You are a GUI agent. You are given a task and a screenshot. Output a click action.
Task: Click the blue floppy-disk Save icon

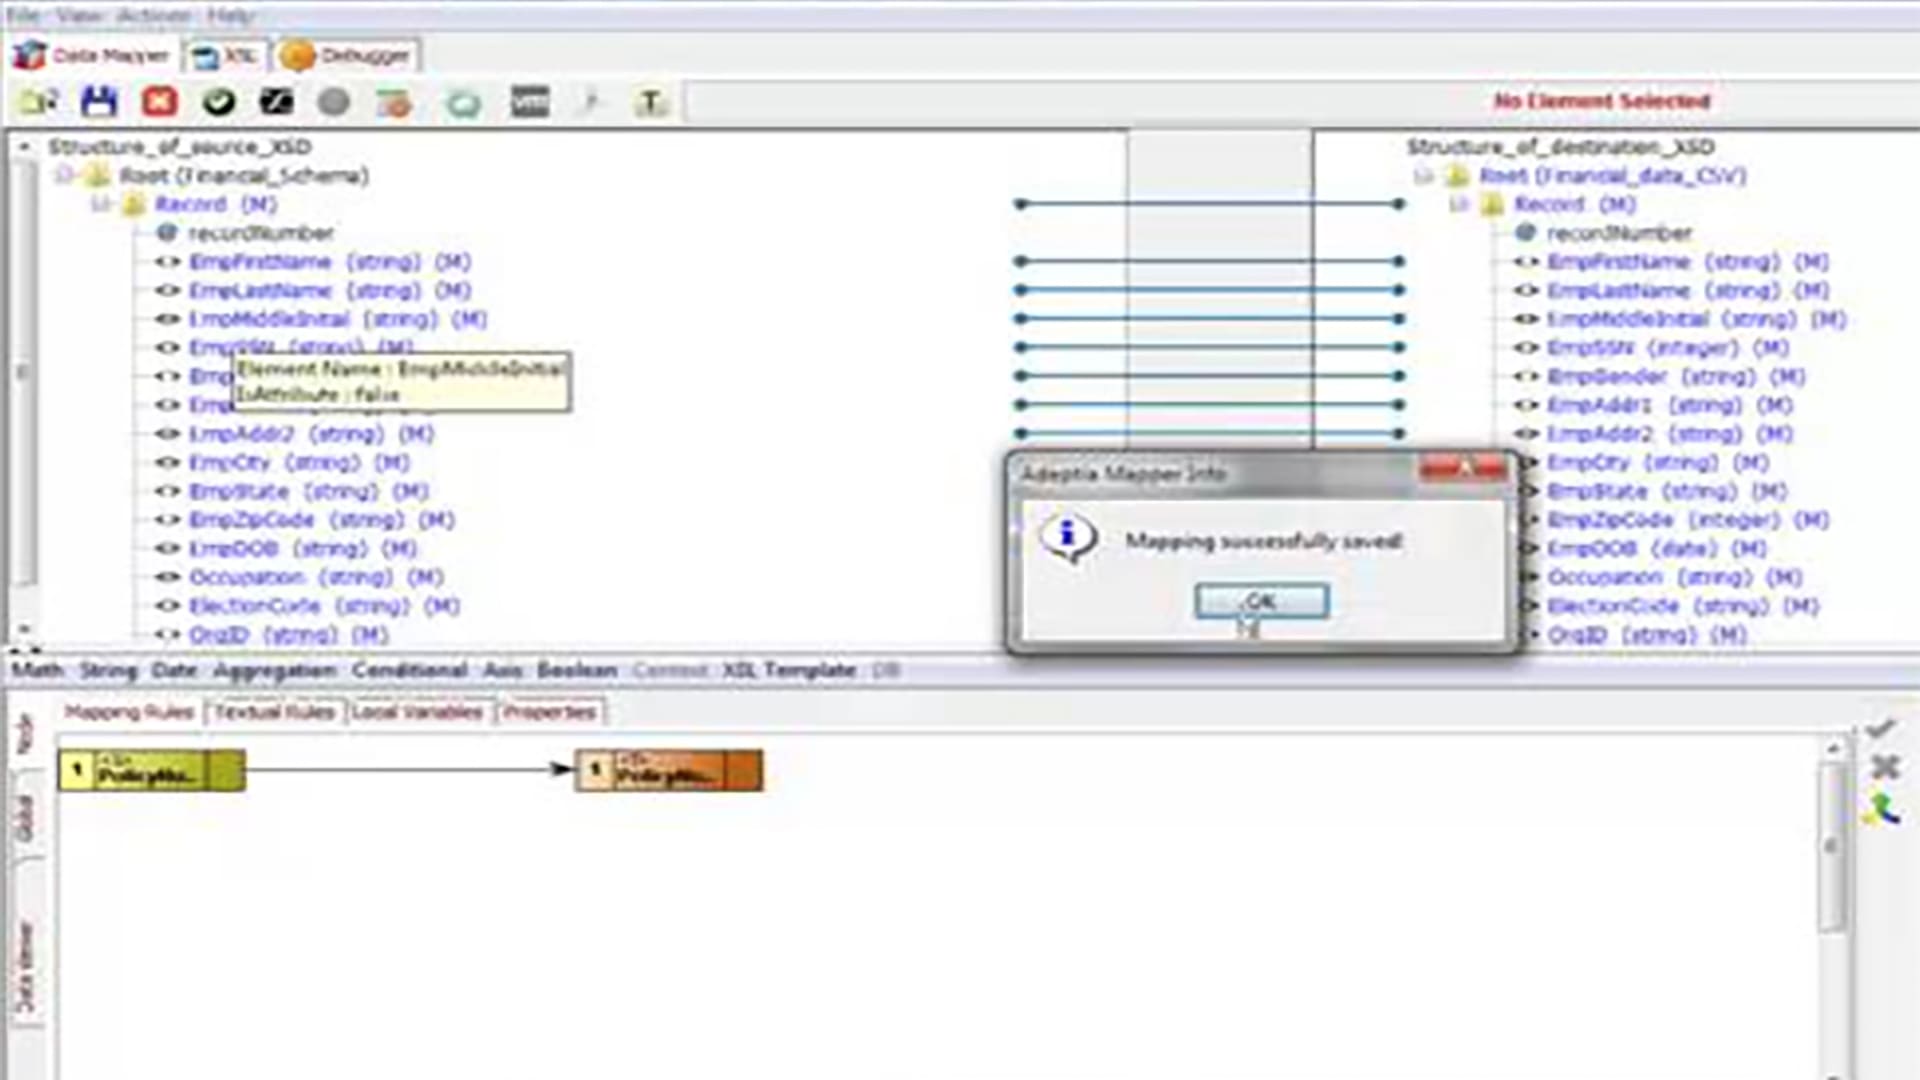tap(99, 101)
